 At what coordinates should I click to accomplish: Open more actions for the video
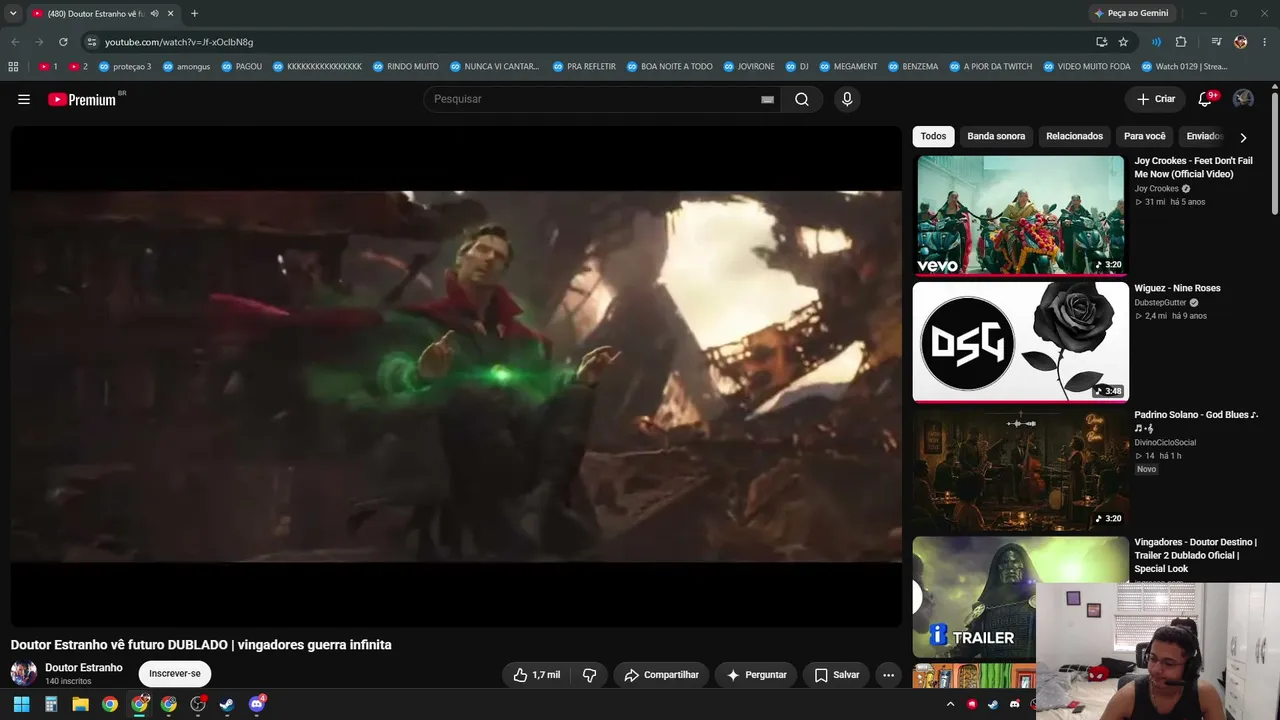click(888, 675)
